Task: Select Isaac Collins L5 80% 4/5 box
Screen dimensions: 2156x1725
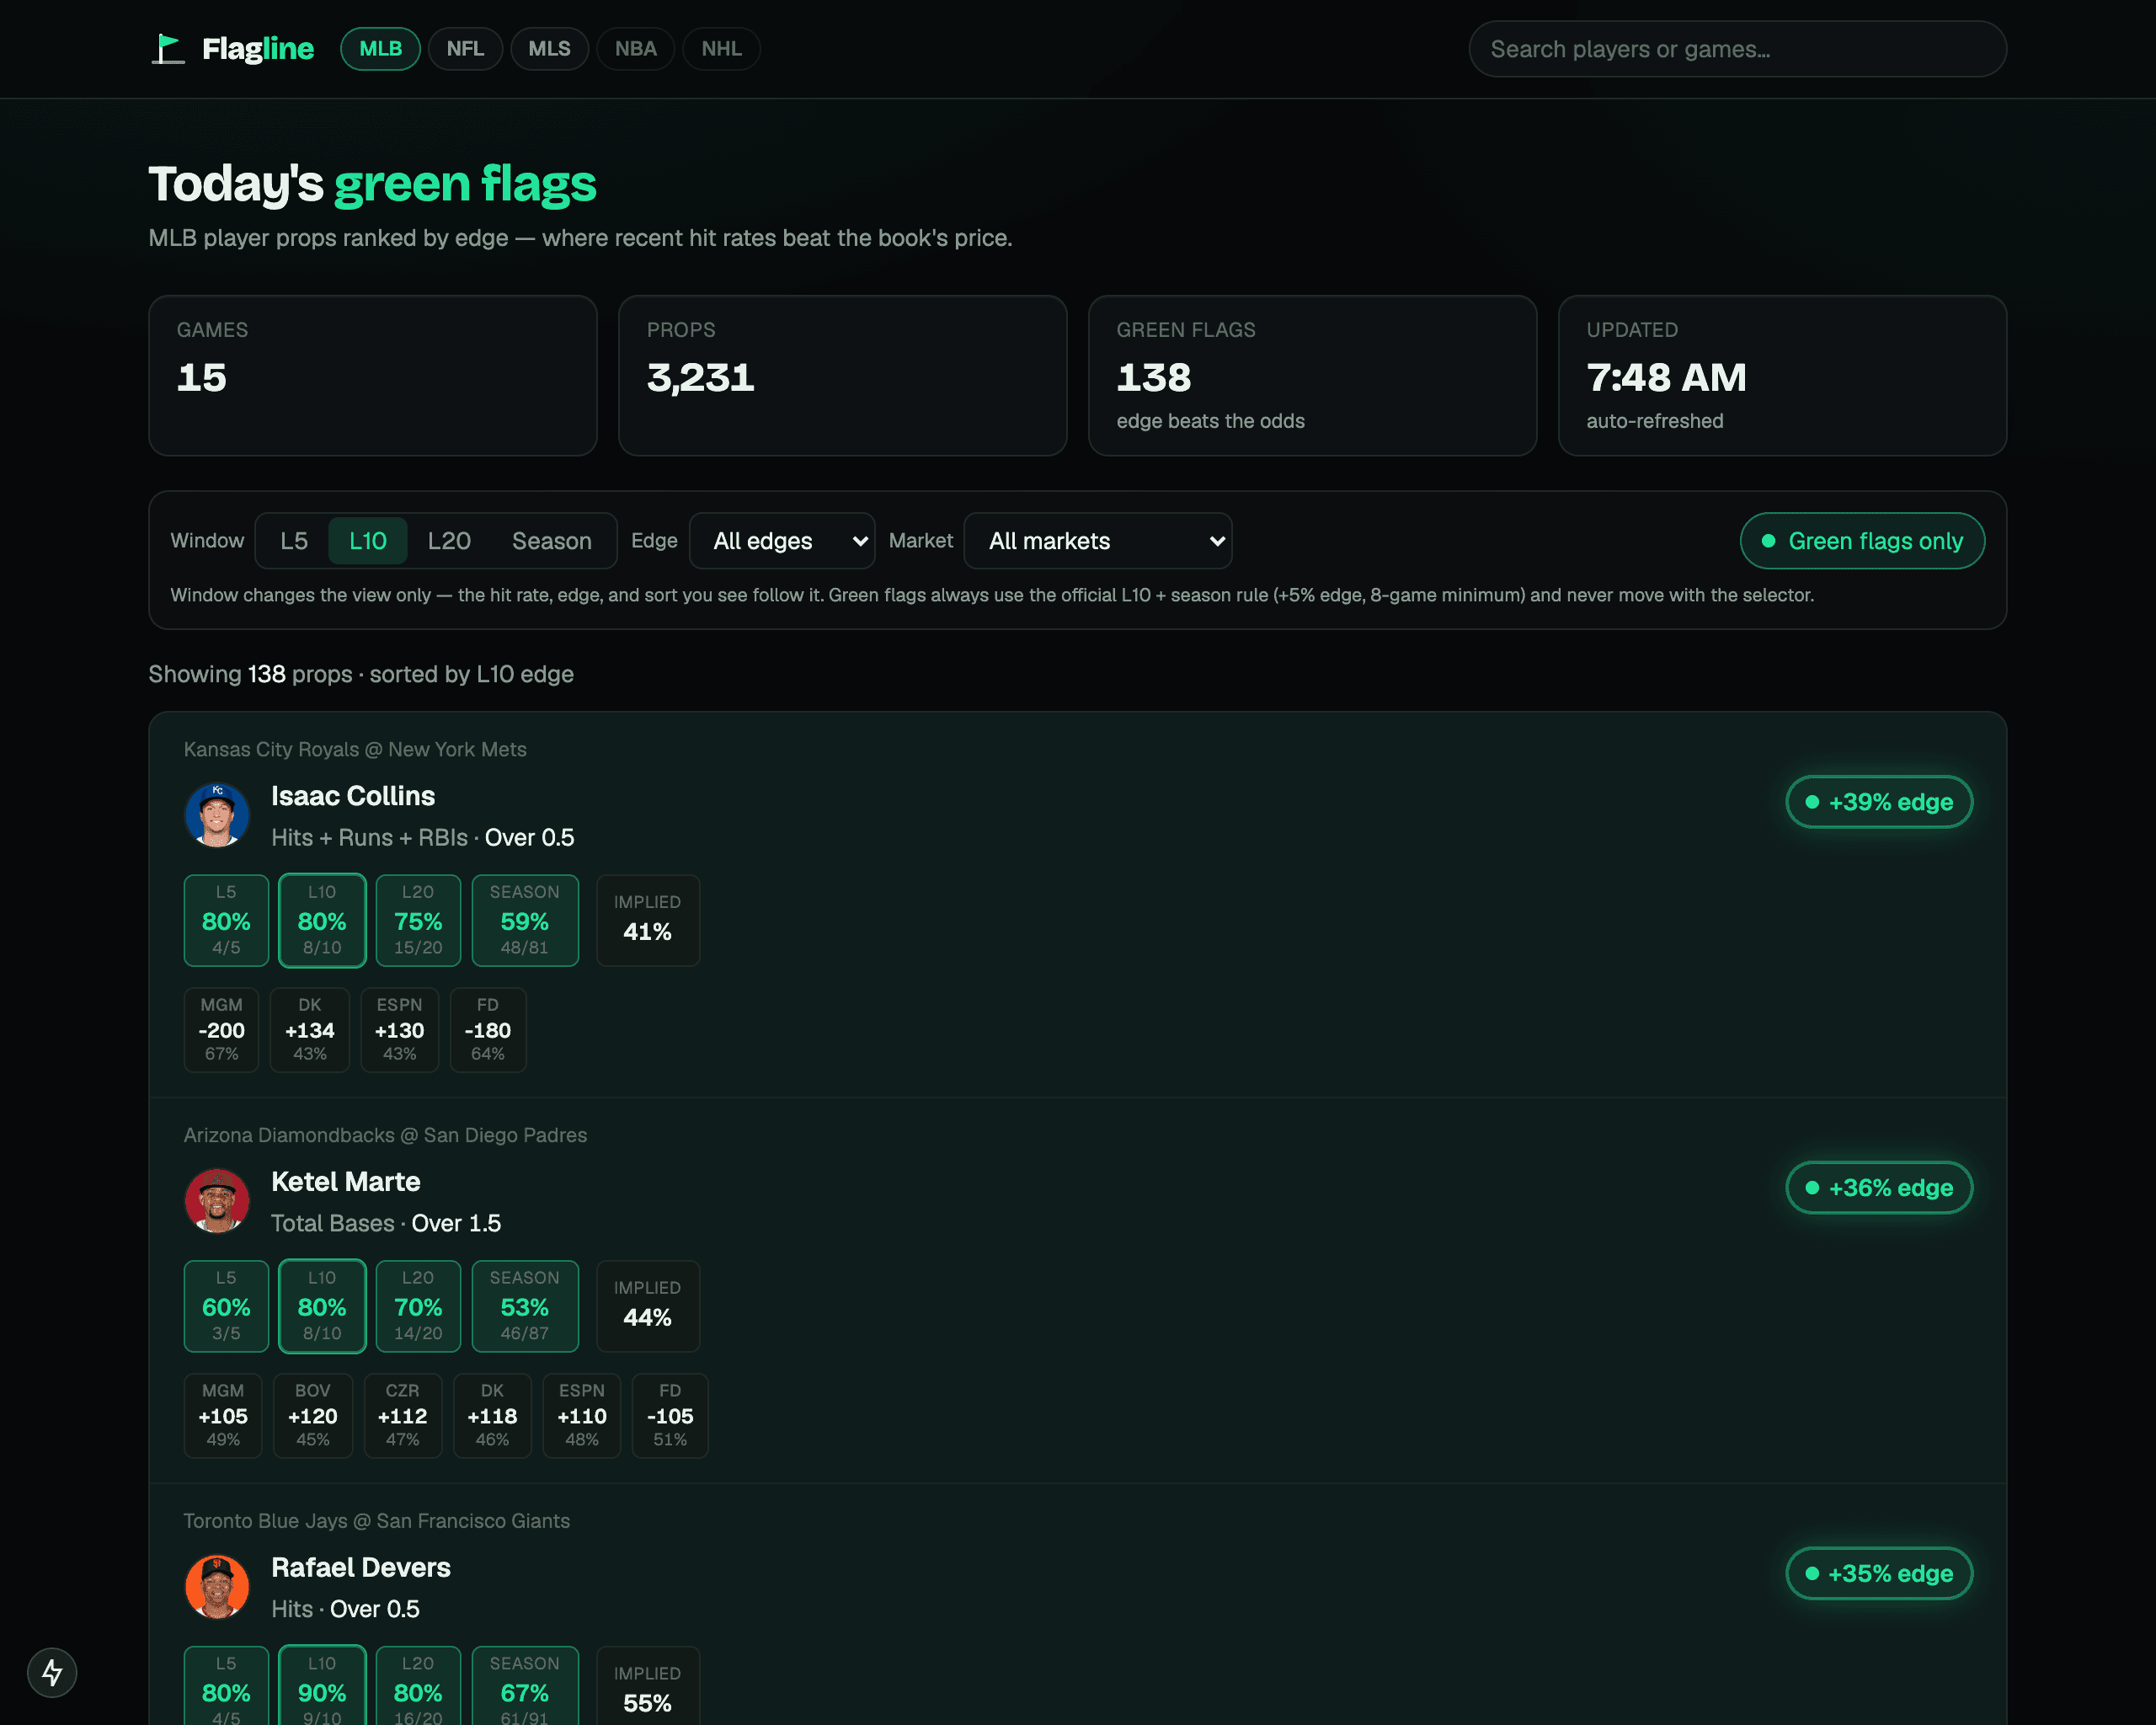Action: coord(226,921)
